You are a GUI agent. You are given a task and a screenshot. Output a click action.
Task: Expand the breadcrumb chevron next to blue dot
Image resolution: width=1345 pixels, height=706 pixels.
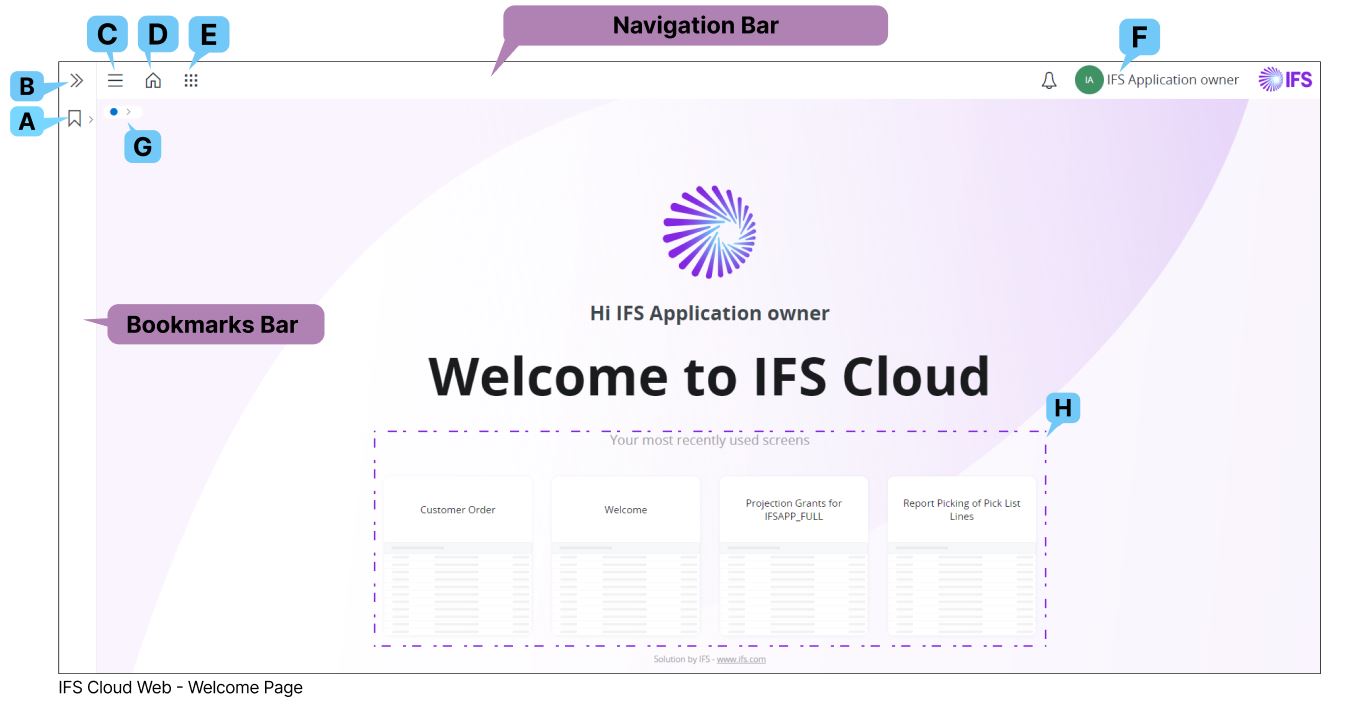(128, 110)
